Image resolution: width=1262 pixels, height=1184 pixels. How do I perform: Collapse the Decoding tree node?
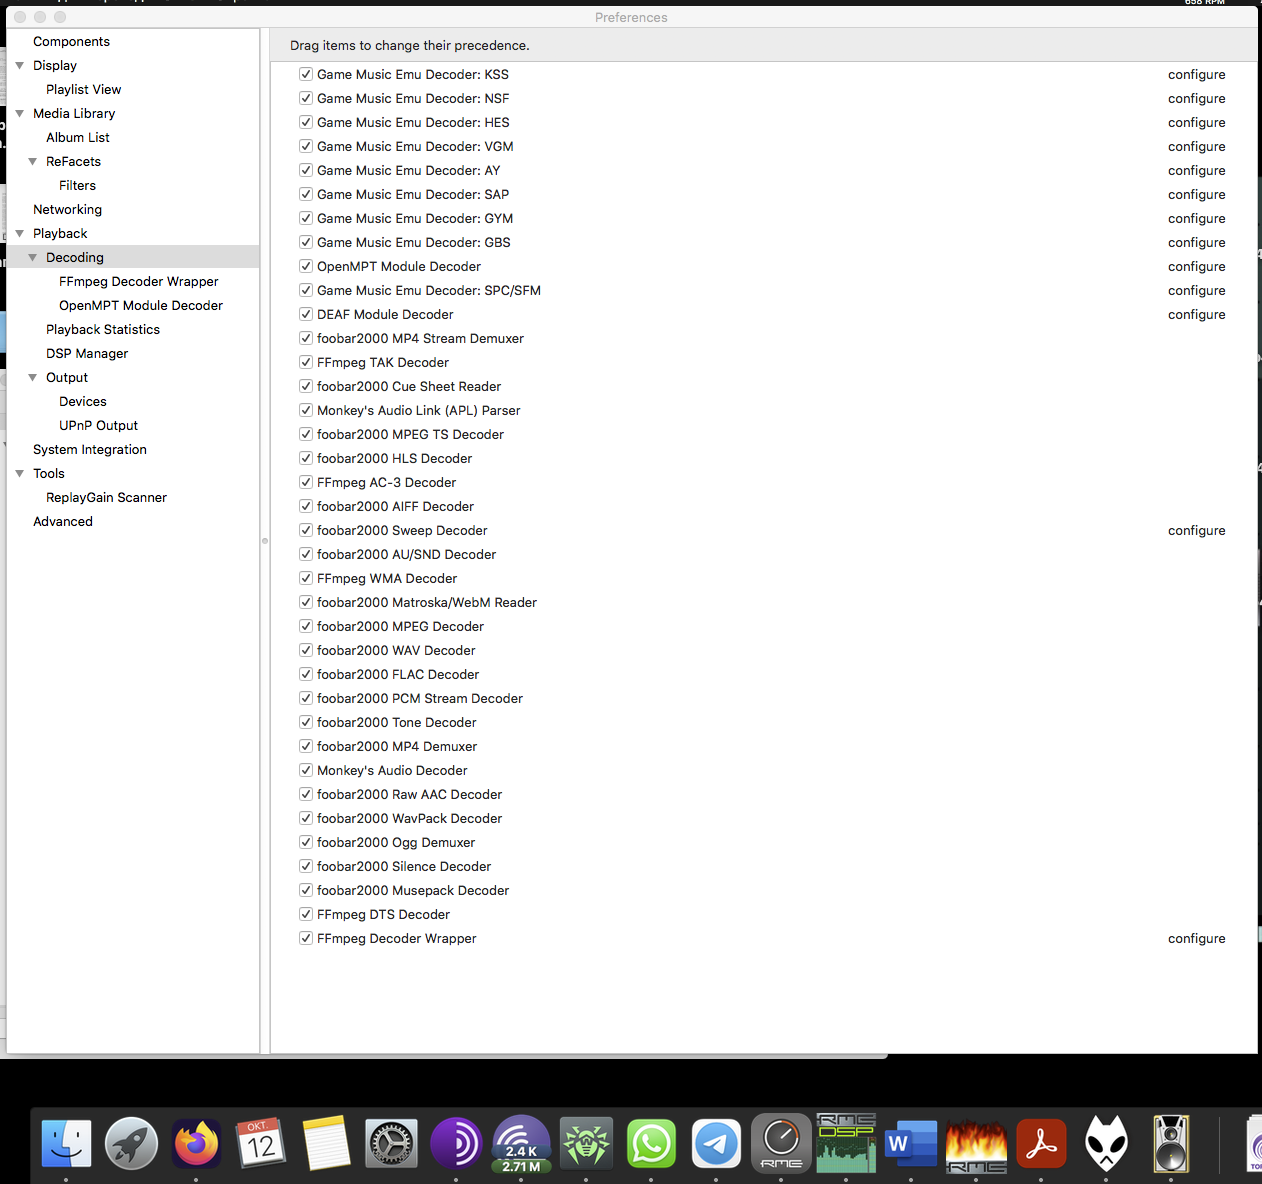click(x=32, y=257)
